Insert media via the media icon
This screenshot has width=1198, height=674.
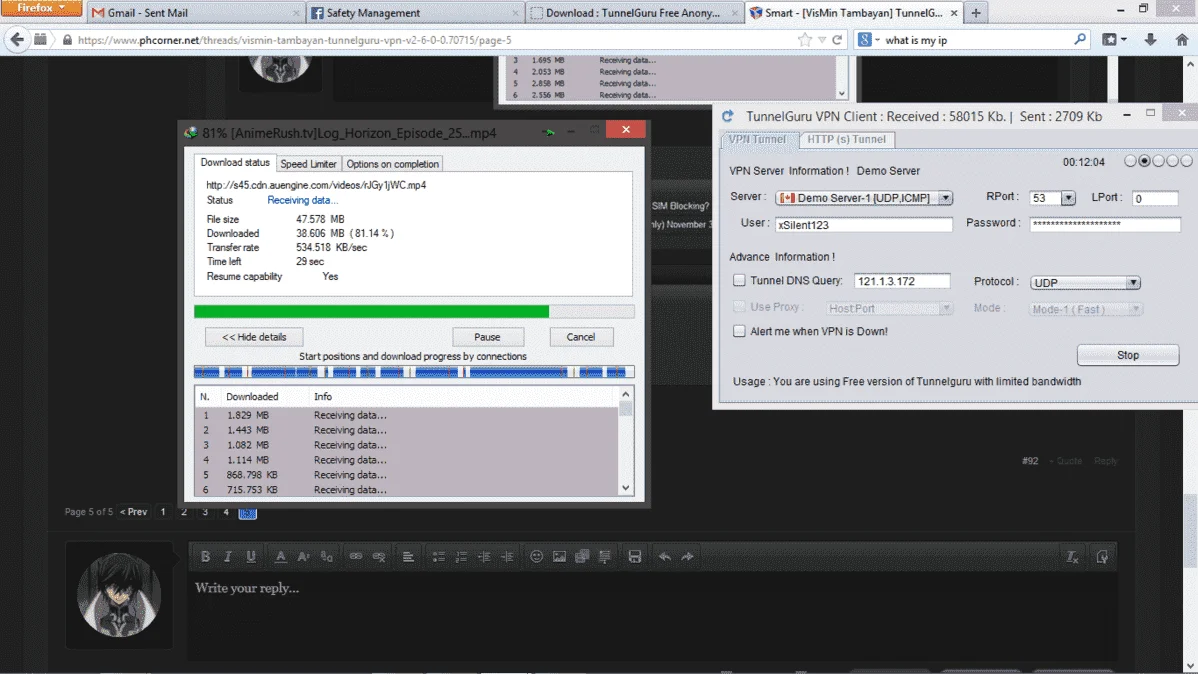pyautogui.click(x=582, y=556)
